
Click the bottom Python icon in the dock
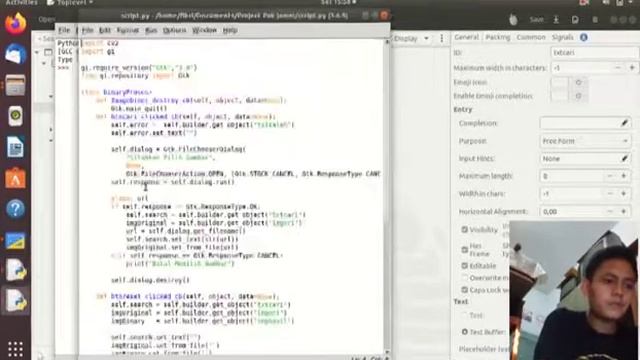click(15, 301)
